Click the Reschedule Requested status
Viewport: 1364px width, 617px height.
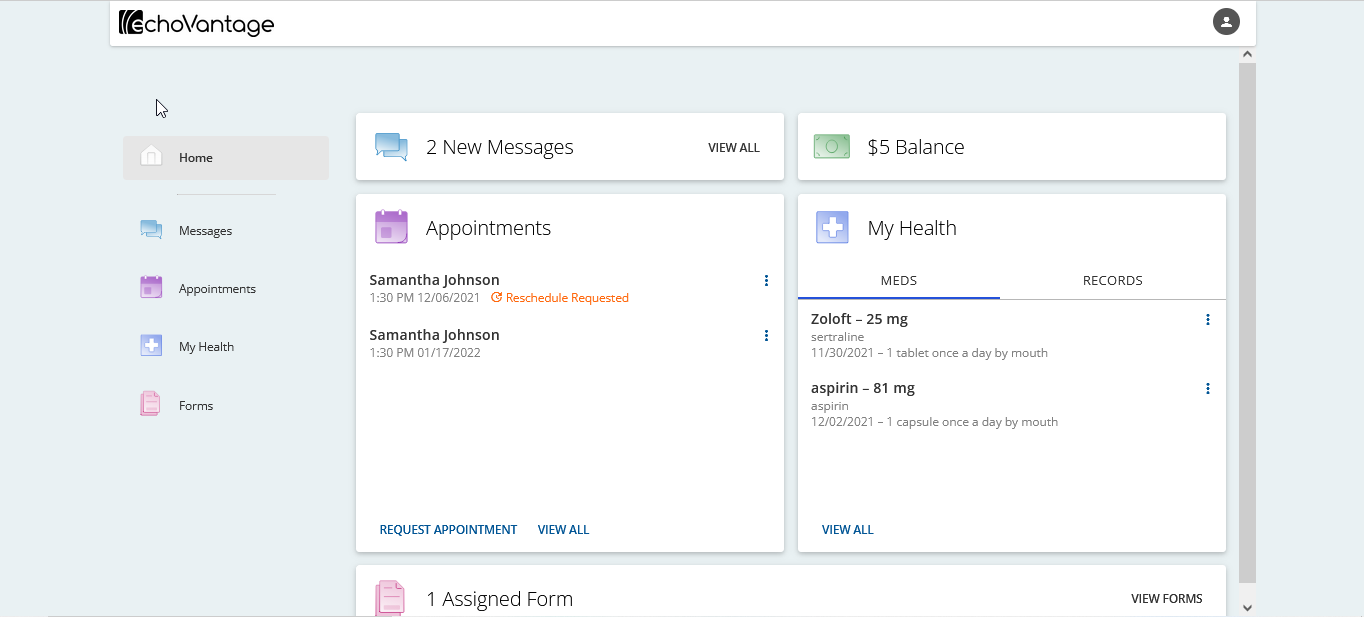click(x=567, y=297)
